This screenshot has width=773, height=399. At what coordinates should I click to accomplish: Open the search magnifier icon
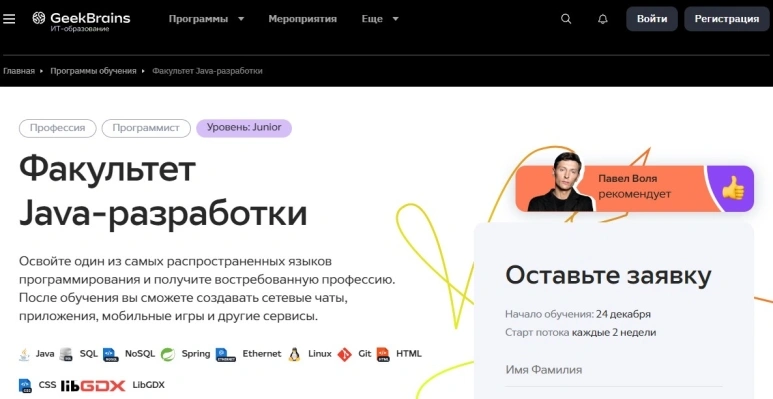pos(566,19)
